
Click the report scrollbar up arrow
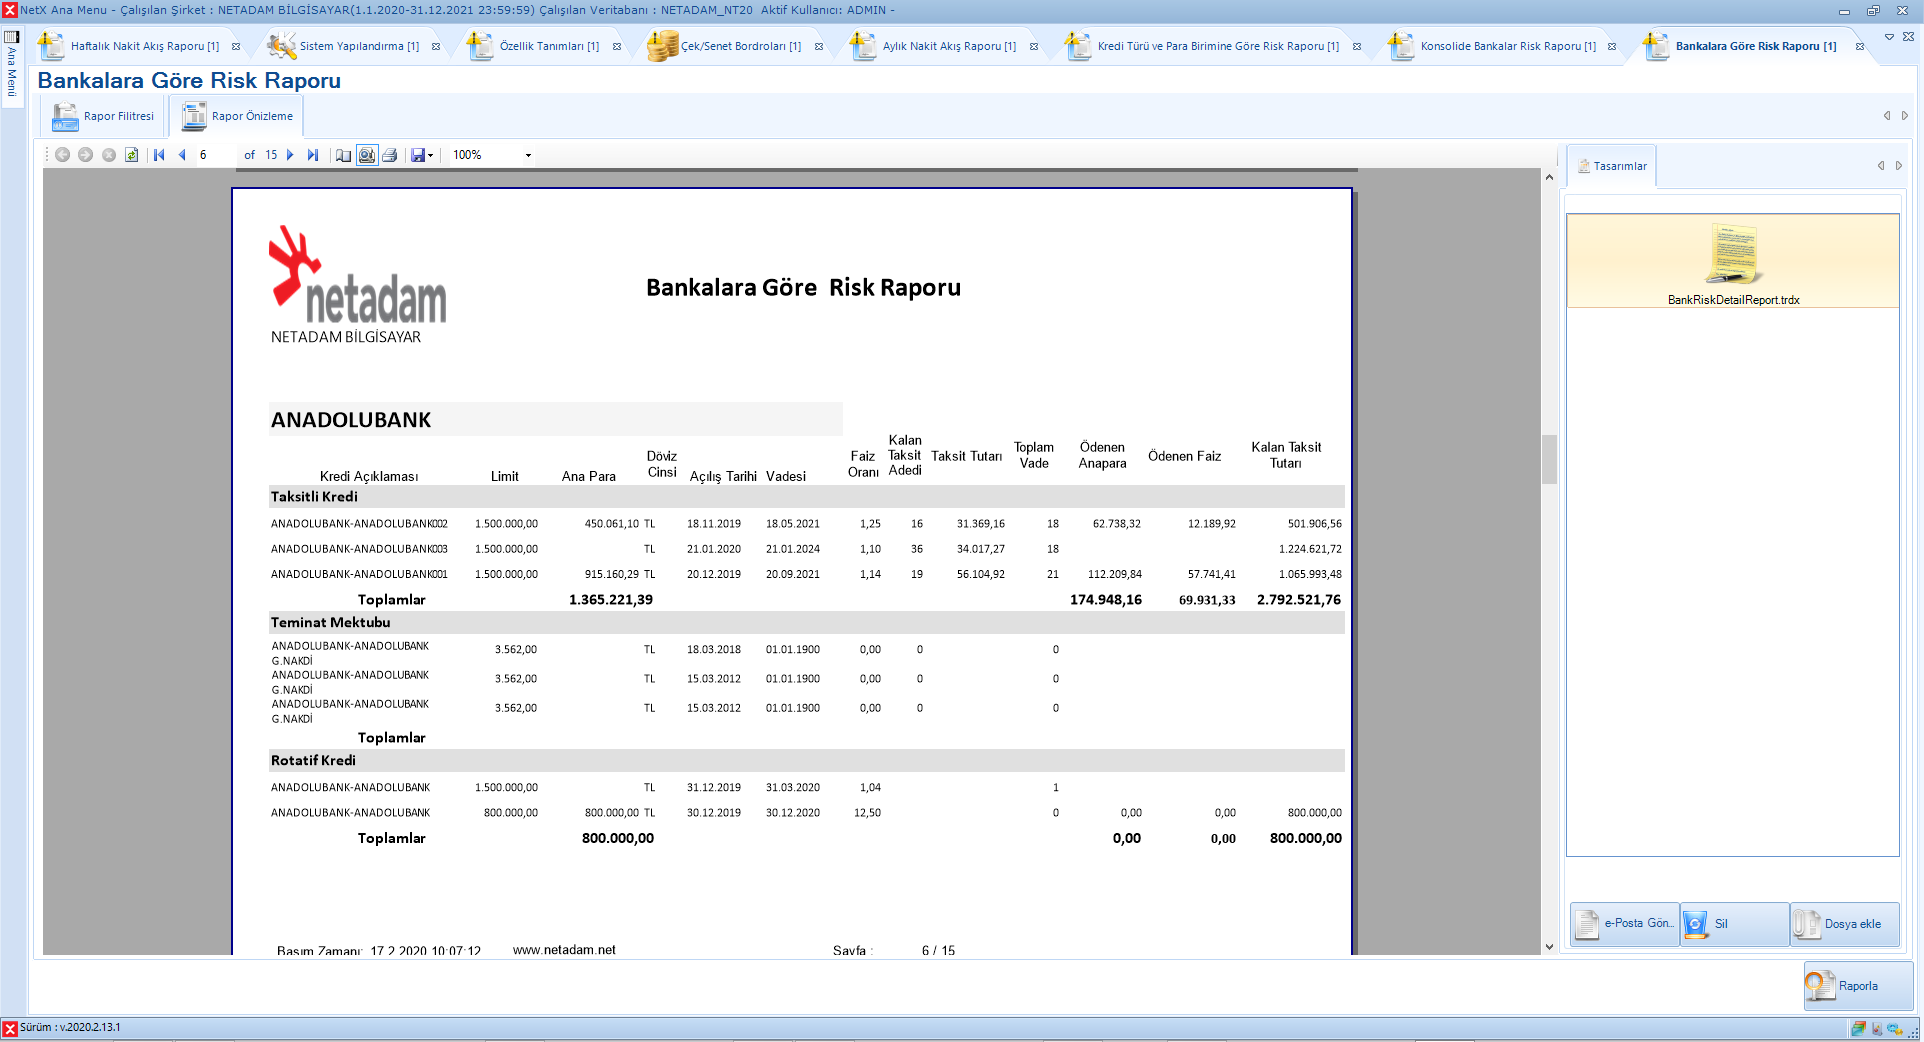click(1549, 177)
